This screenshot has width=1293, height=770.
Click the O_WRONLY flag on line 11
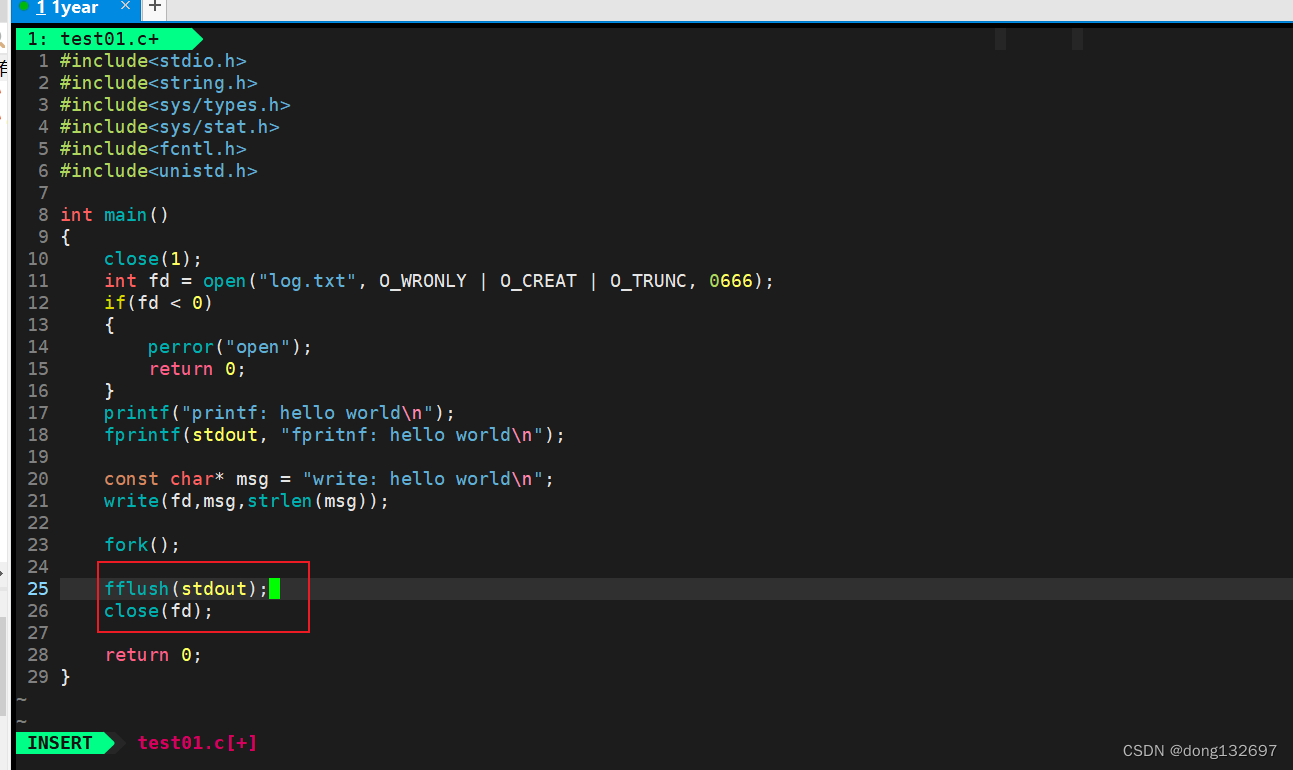point(422,281)
